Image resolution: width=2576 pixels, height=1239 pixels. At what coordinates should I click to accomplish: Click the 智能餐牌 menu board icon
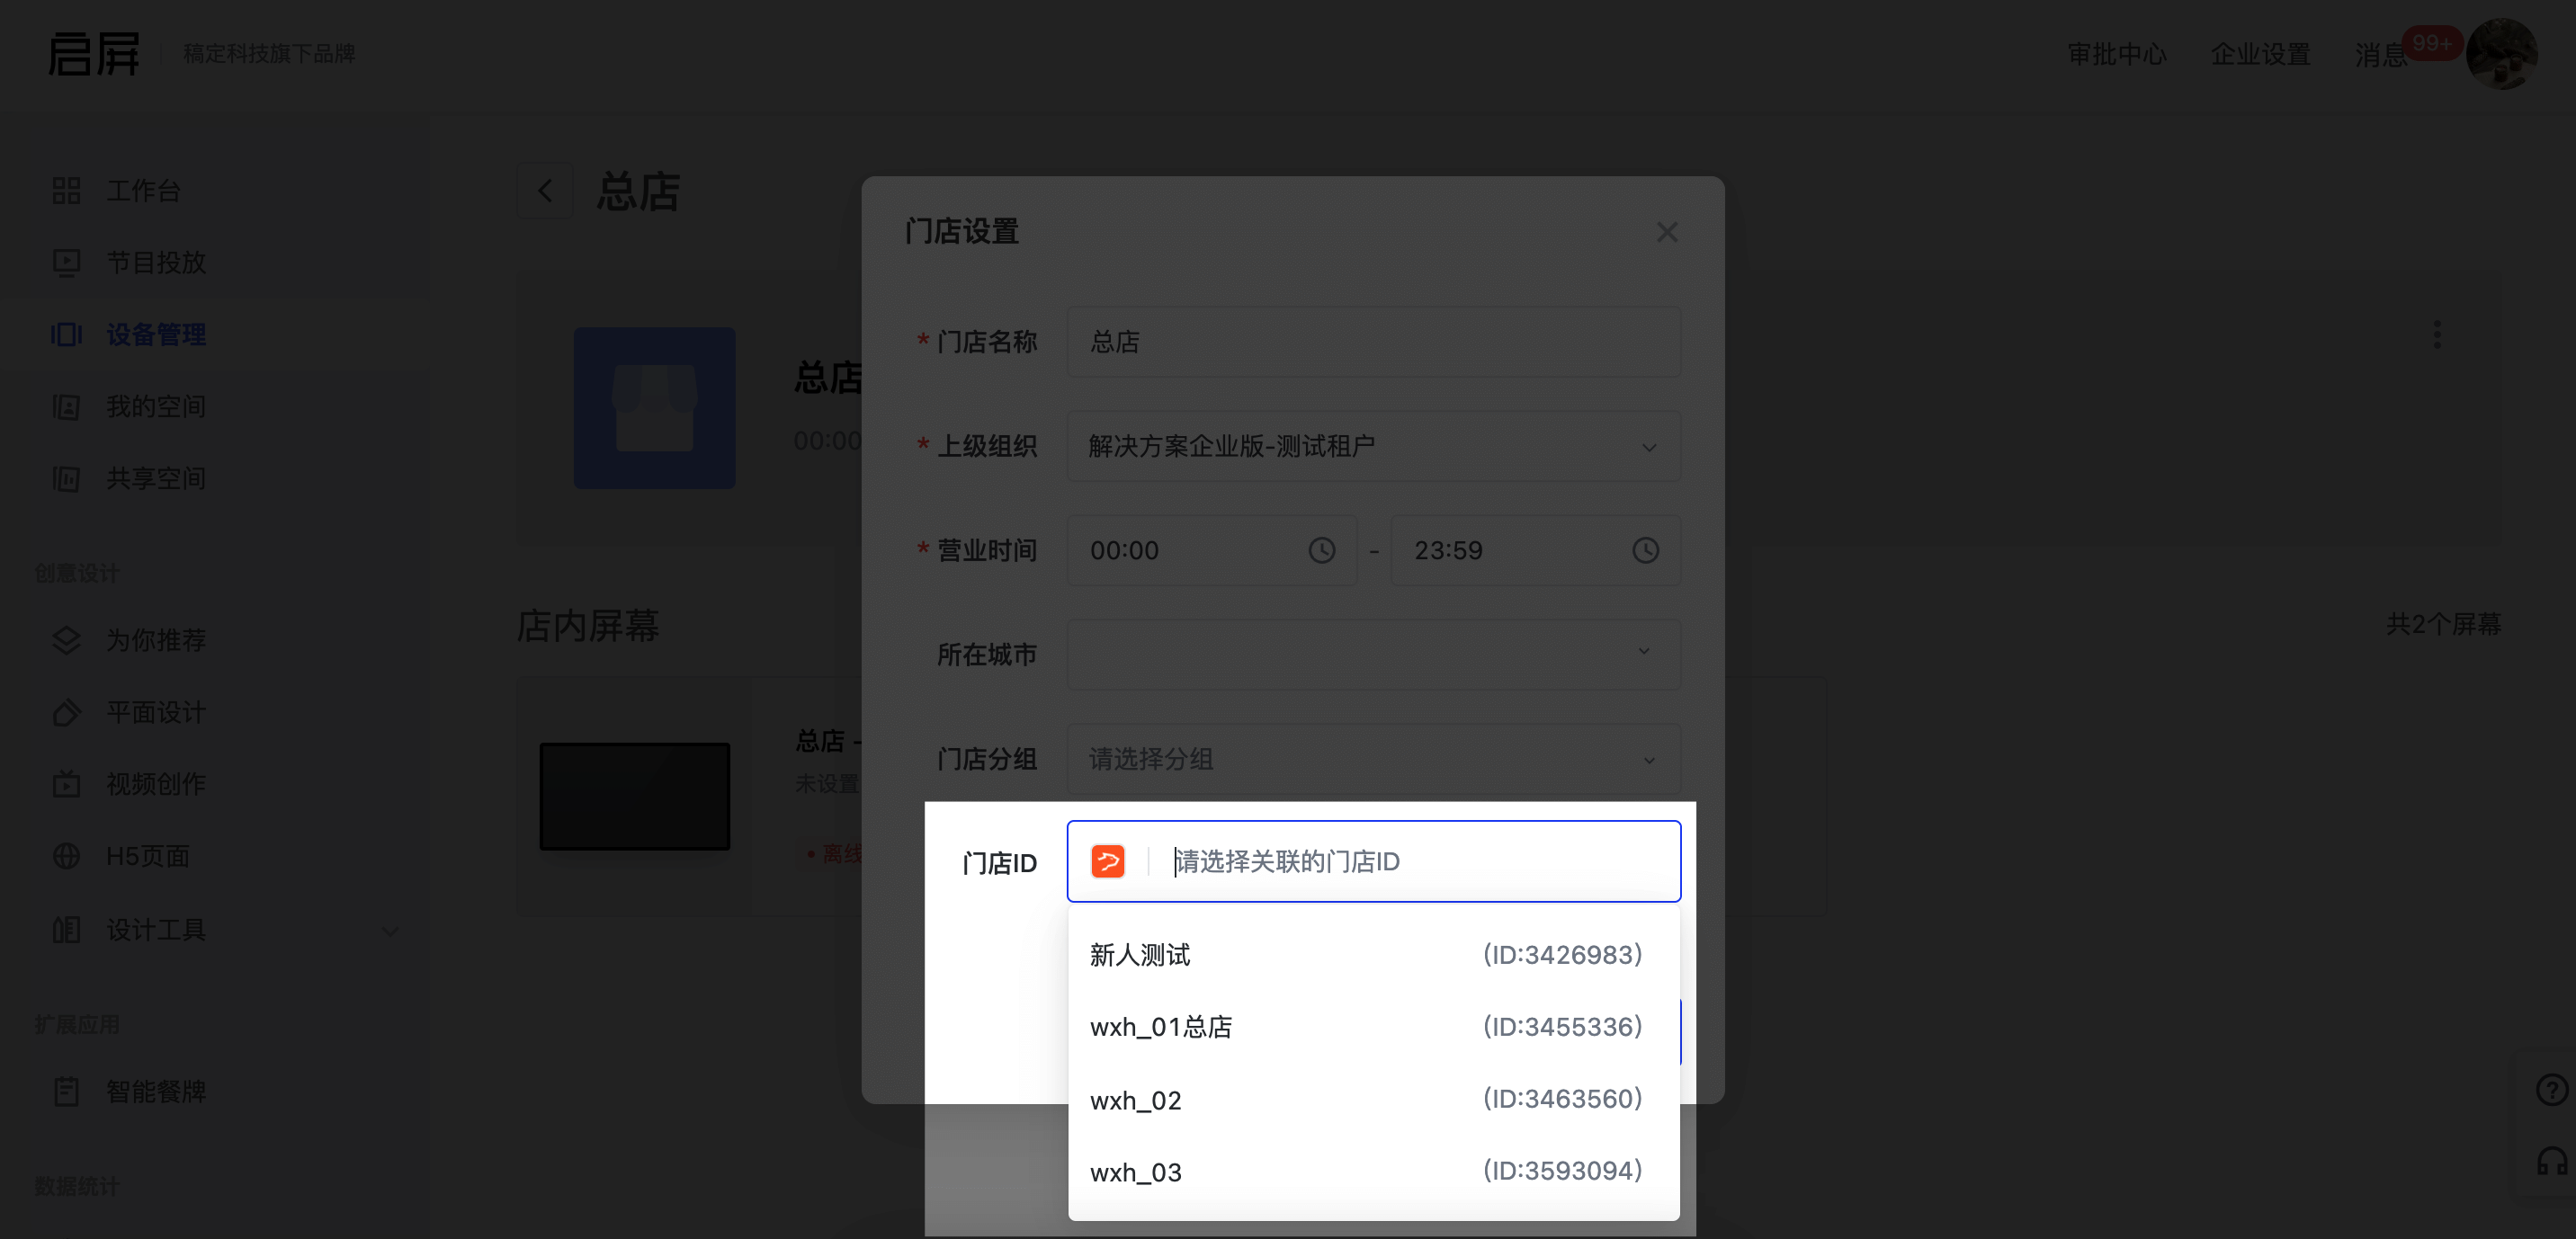(66, 1092)
